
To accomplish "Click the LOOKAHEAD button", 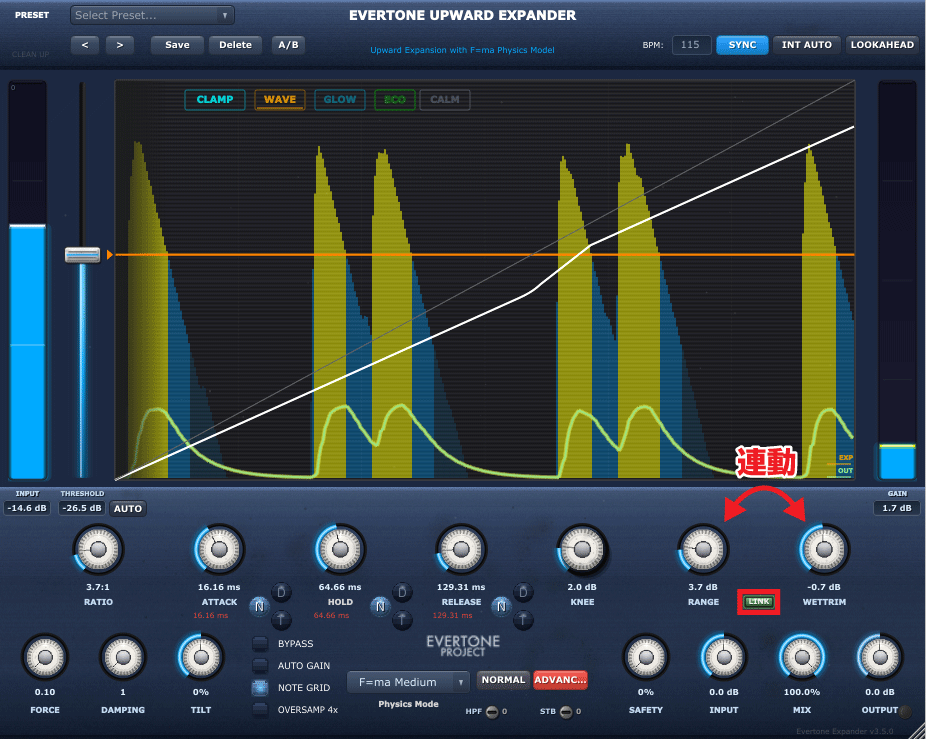I will [x=882, y=45].
